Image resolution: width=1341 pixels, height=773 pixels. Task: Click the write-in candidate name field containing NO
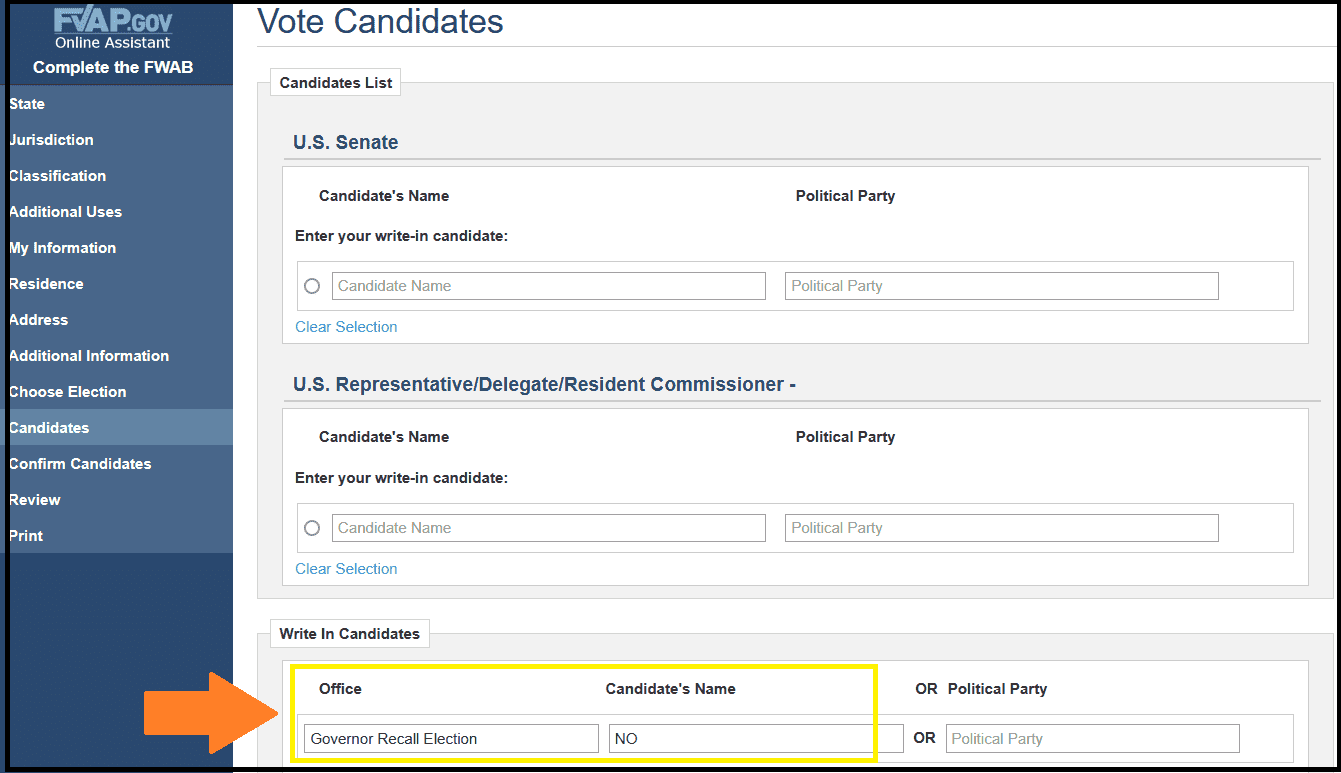756,739
